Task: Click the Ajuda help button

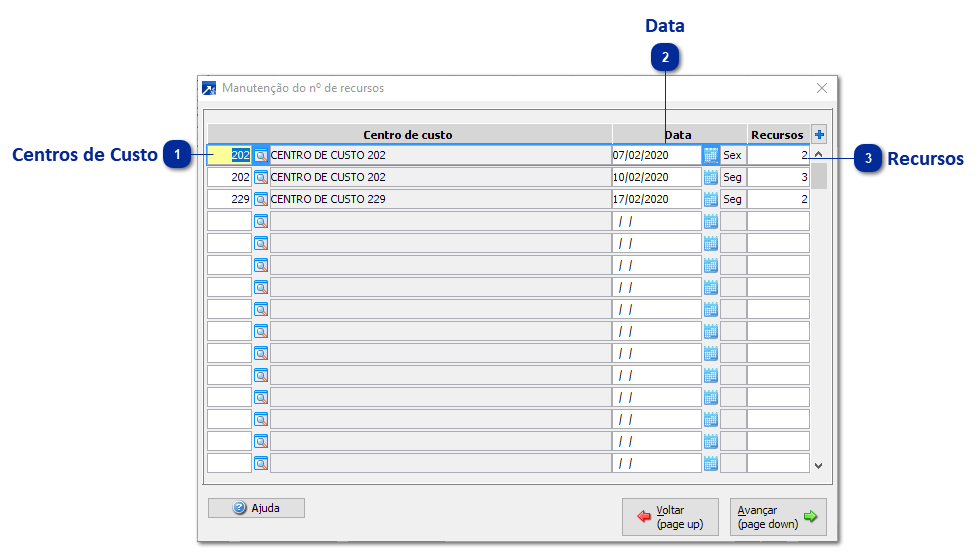Action: click(x=256, y=508)
